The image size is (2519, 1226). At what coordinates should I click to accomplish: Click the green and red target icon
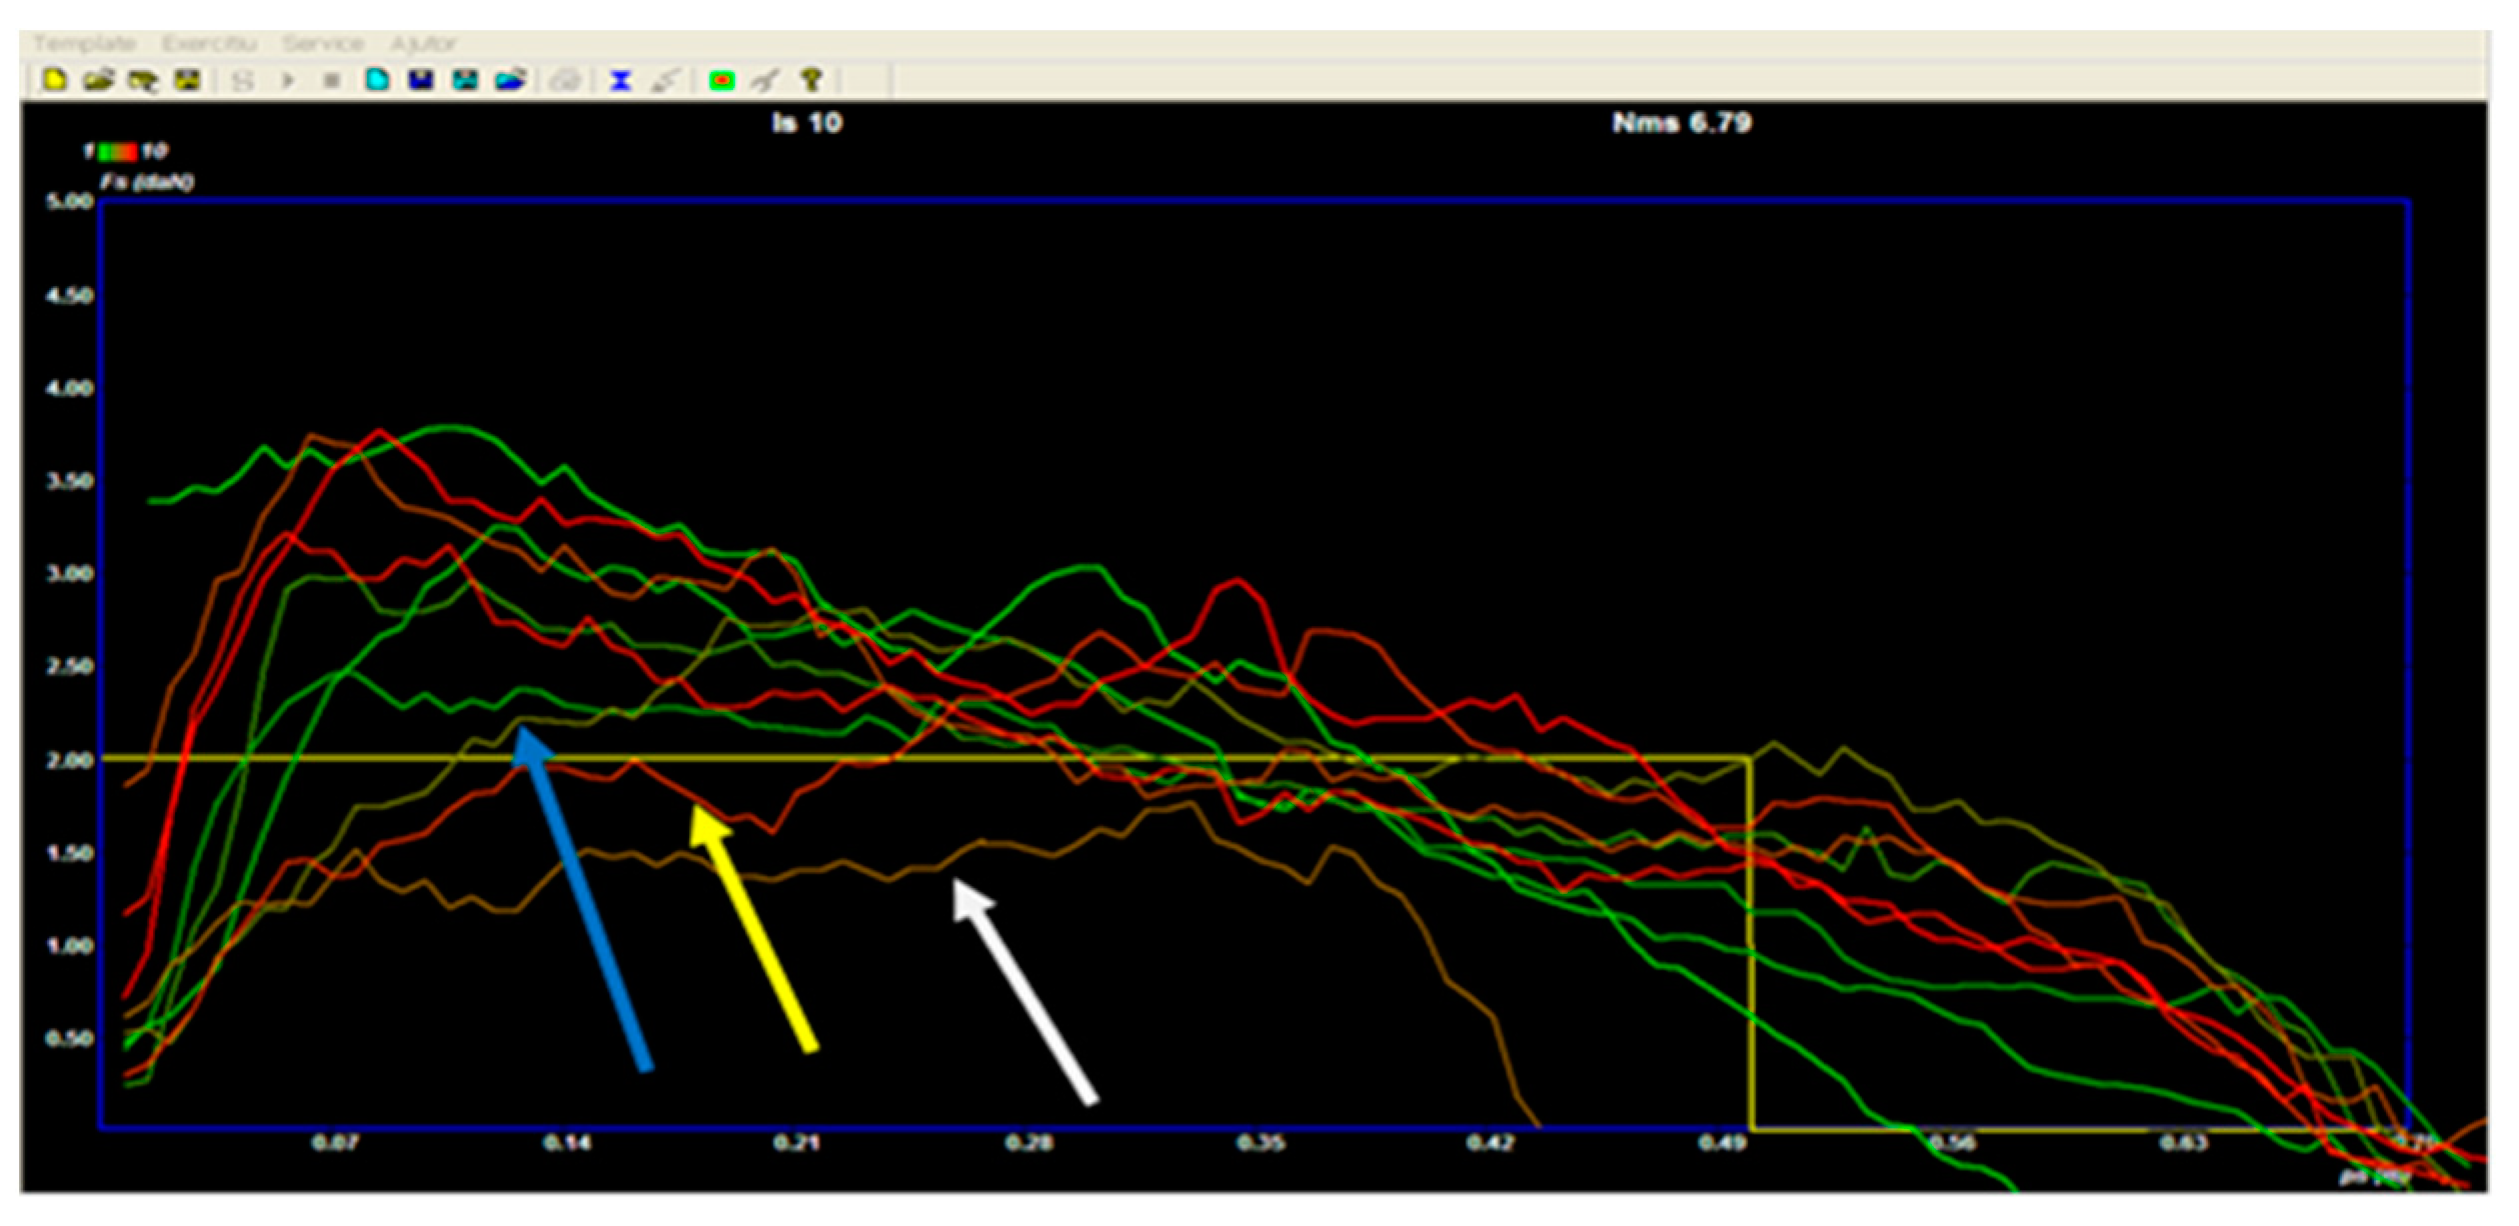coord(722,80)
